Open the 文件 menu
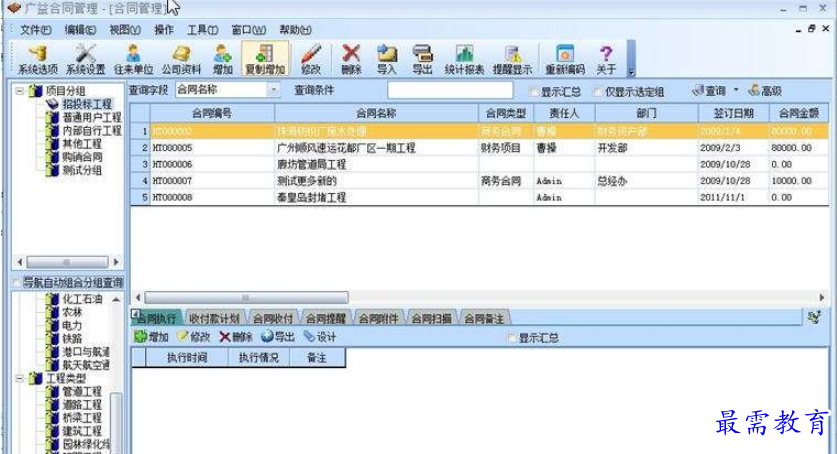Image resolution: width=837 pixels, height=454 pixels. tap(35, 30)
